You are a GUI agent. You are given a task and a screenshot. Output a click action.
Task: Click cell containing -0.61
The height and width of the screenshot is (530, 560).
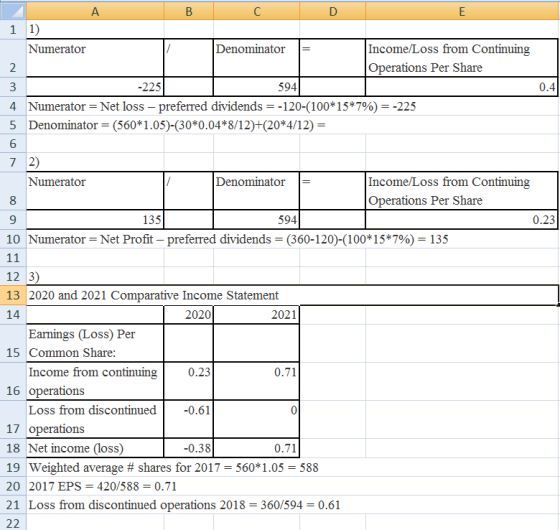(x=189, y=419)
